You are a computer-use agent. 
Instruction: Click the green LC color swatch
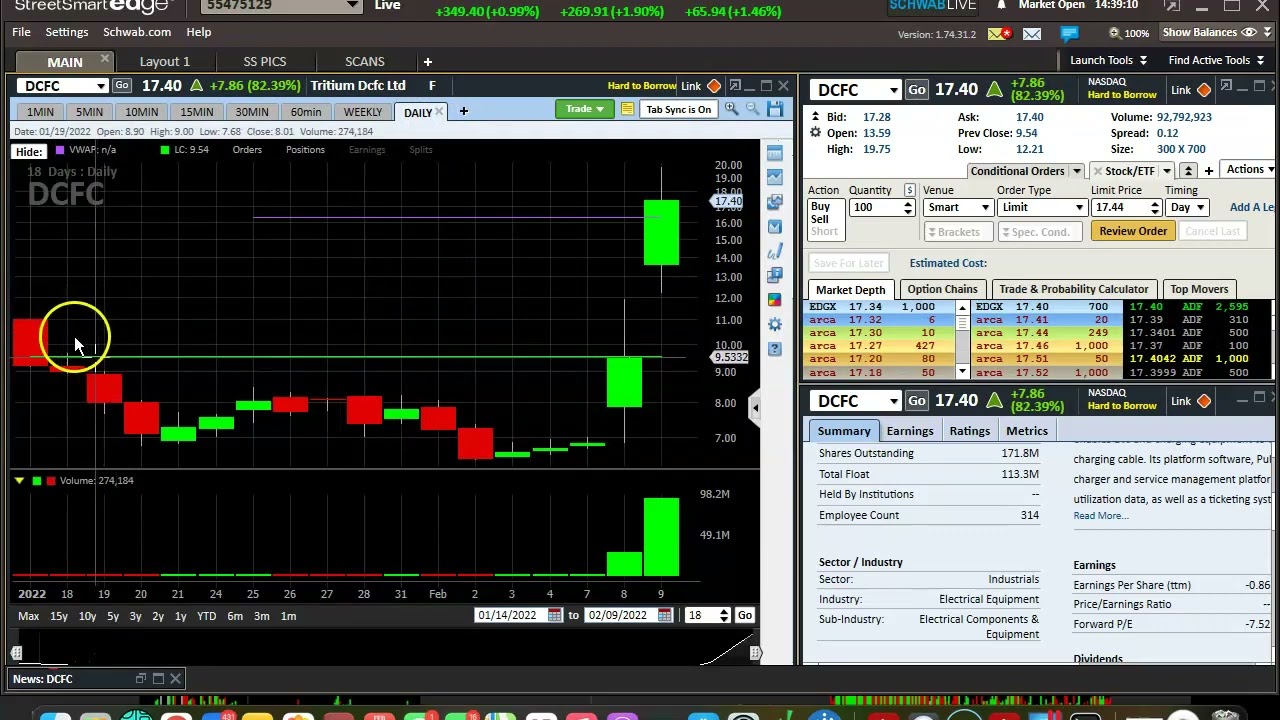(165, 150)
